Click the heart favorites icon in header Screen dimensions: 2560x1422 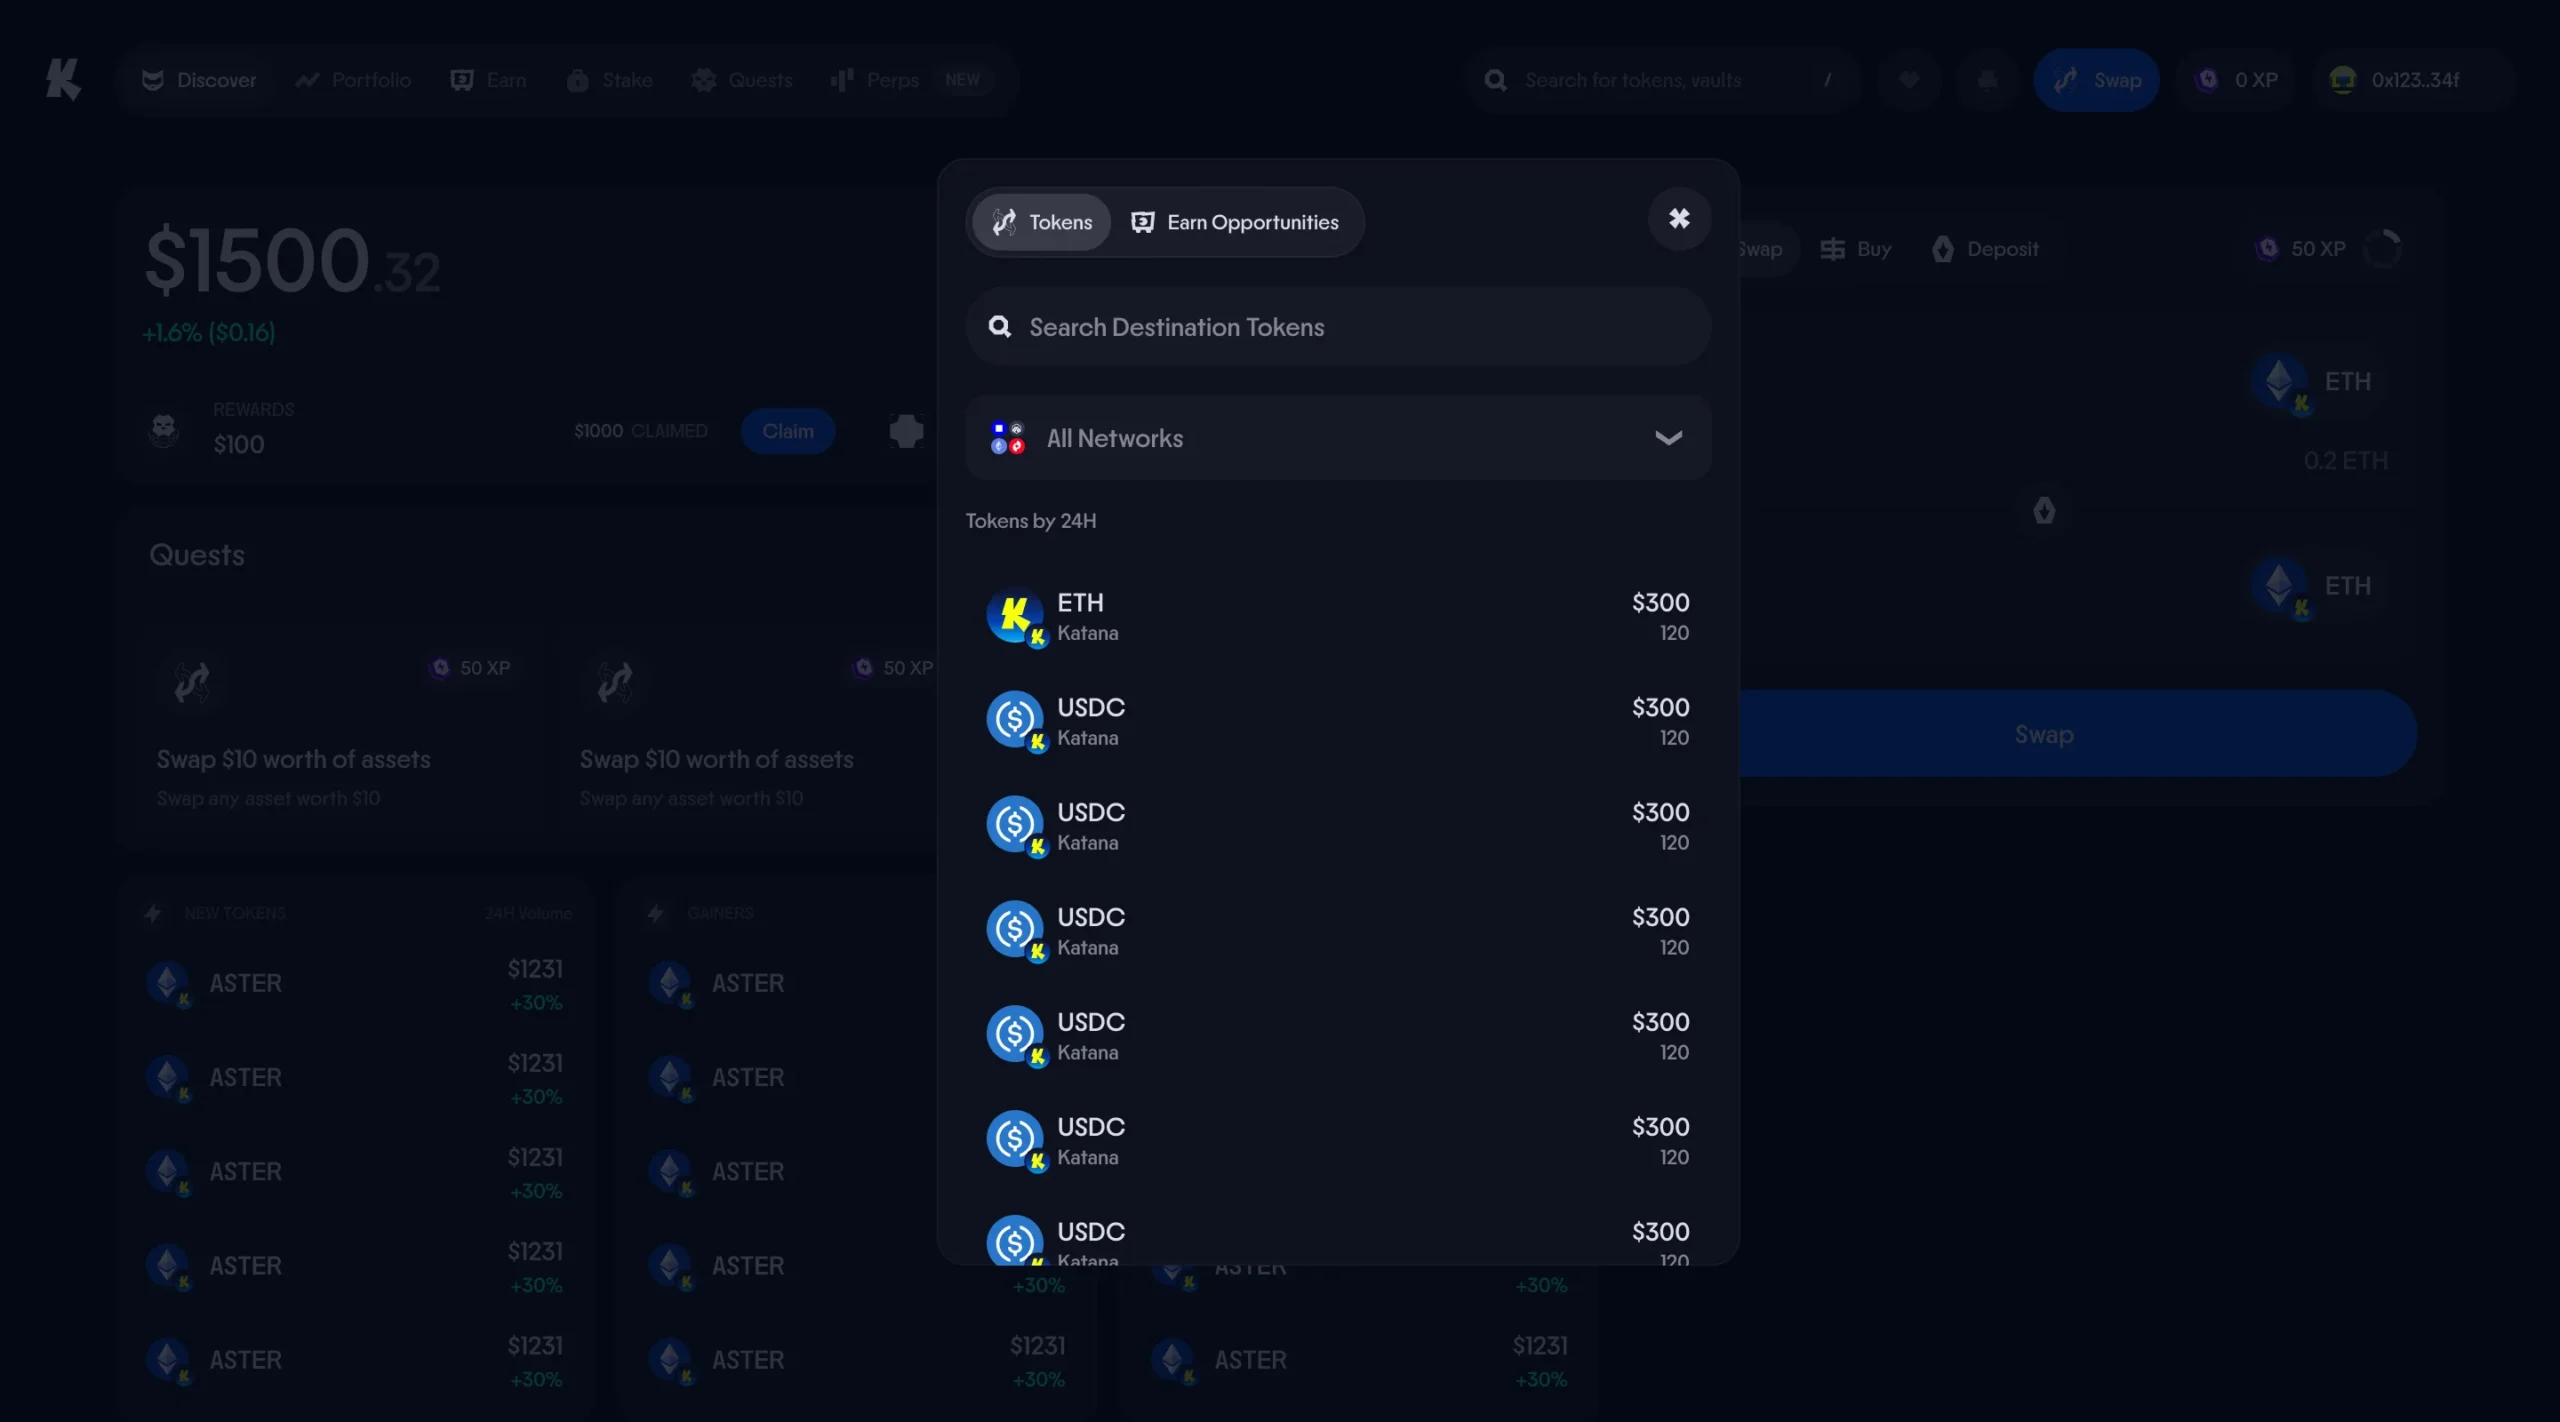click(x=1909, y=80)
